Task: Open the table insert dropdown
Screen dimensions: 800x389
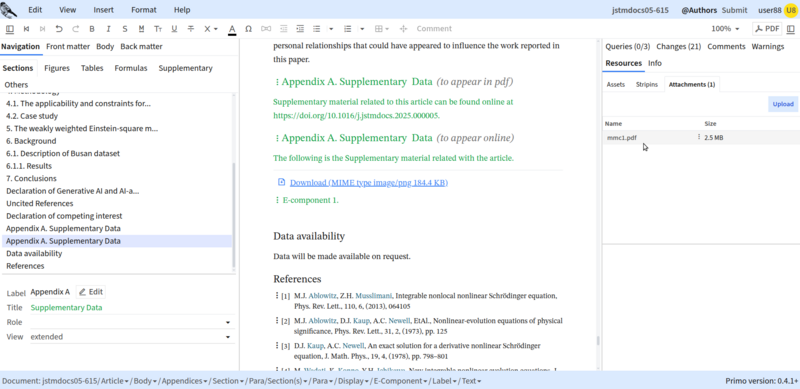Action: tap(382, 29)
